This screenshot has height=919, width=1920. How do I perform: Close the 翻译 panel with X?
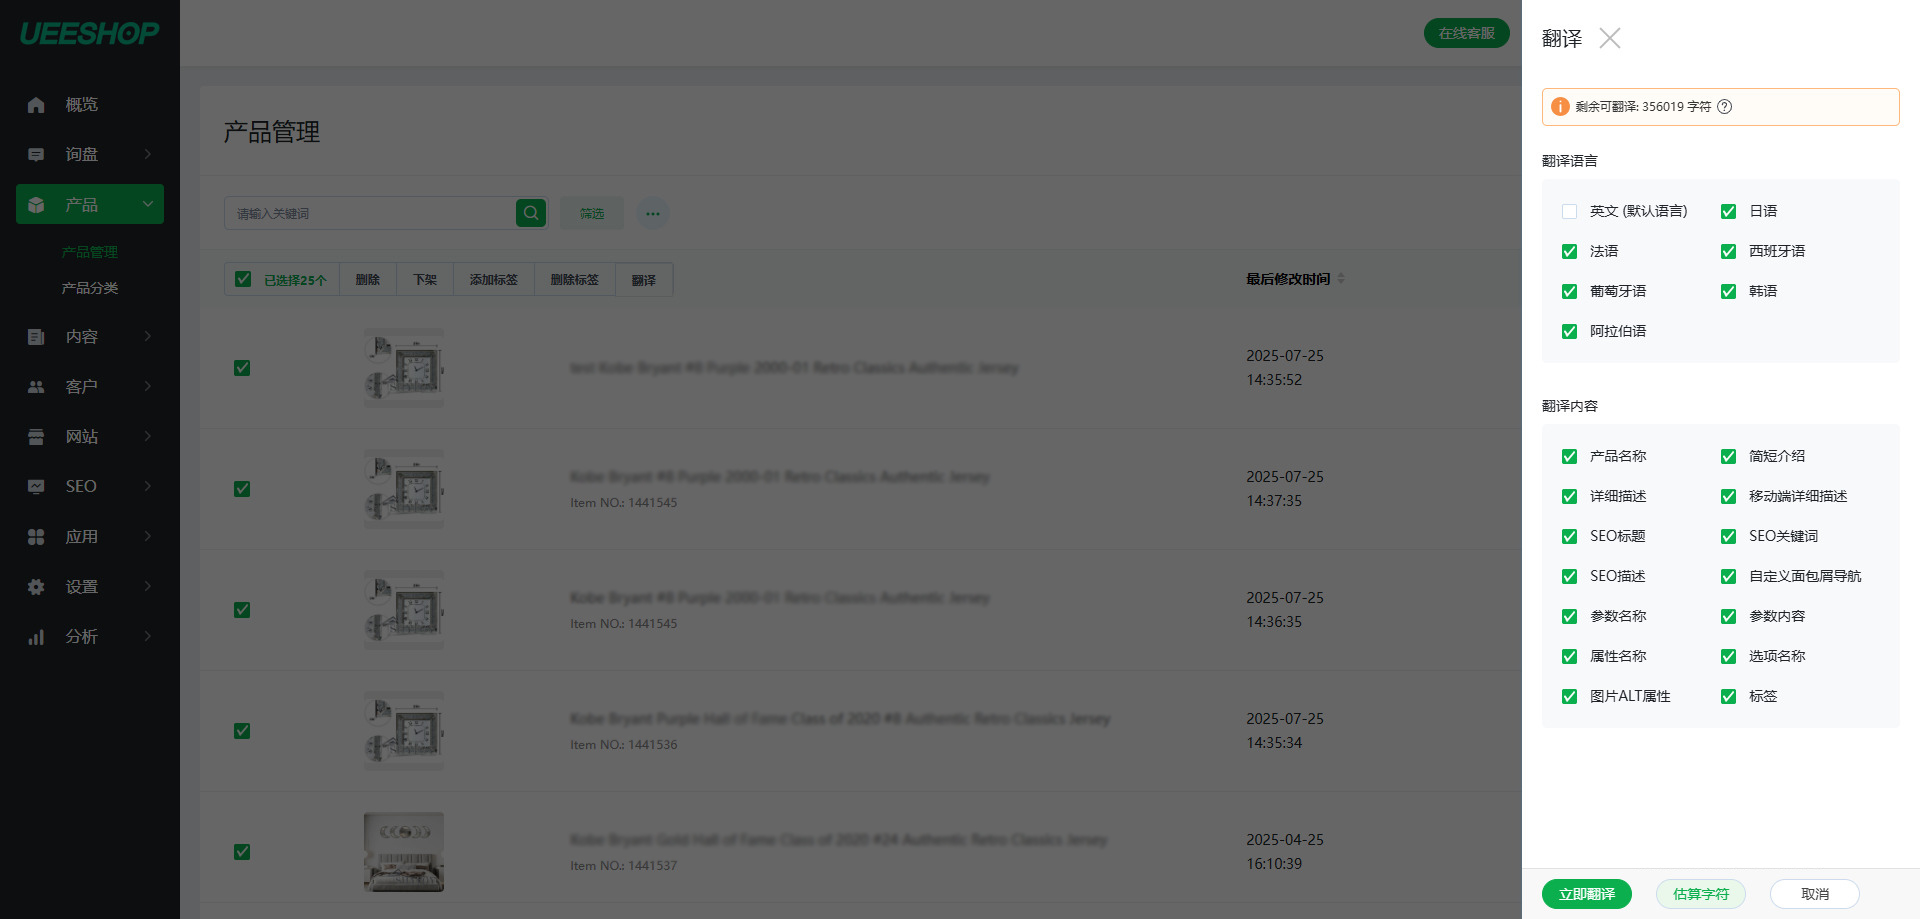coord(1609,38)
